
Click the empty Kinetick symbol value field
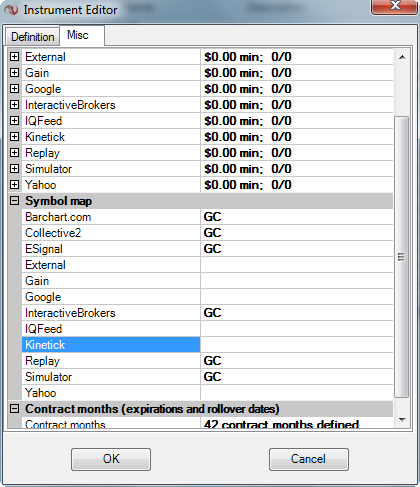coord(297,345)
